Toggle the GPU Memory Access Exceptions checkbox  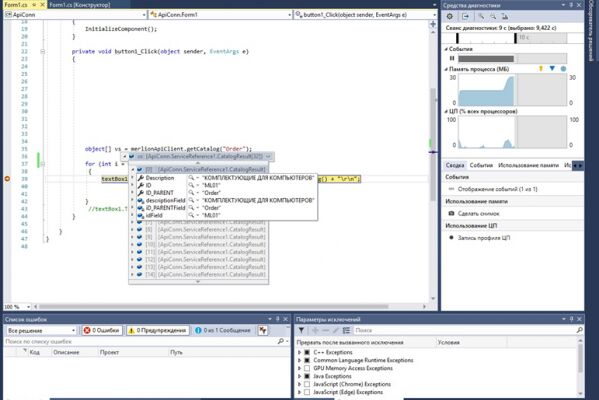coord(307,368)
